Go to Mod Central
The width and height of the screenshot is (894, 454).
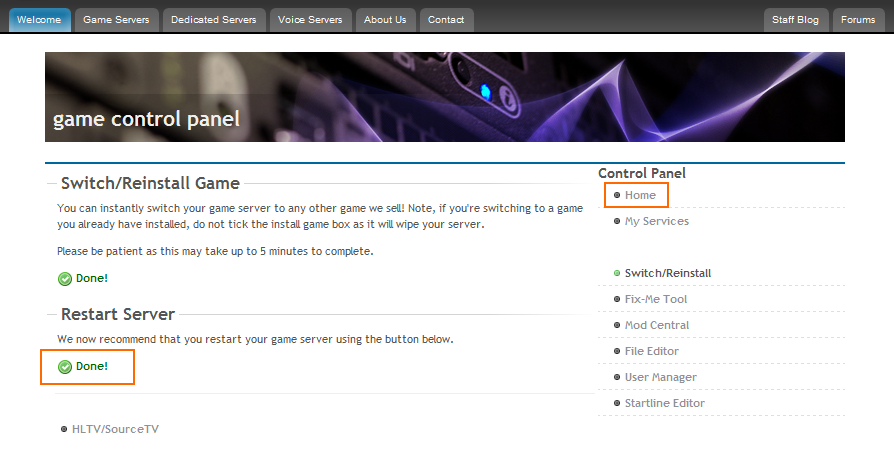pos(657,325)
